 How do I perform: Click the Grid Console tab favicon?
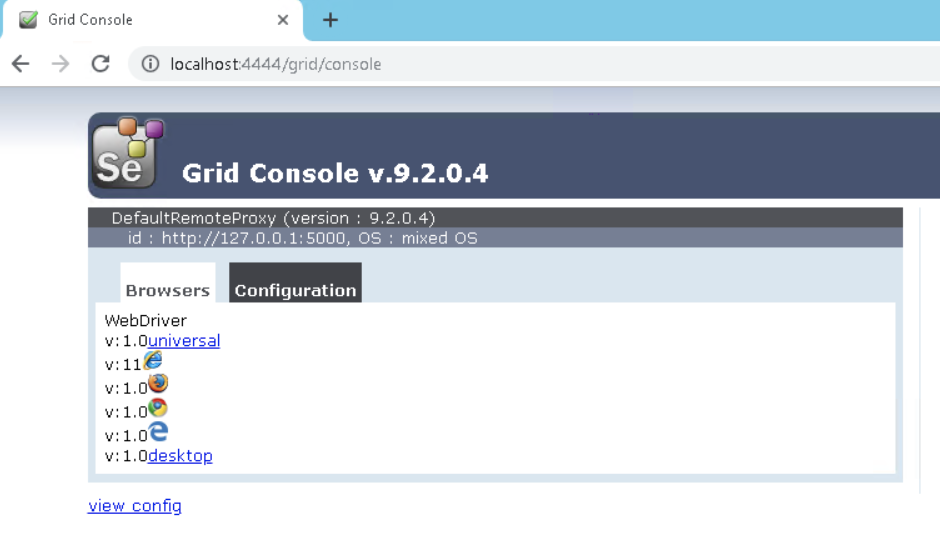(28, 20)
